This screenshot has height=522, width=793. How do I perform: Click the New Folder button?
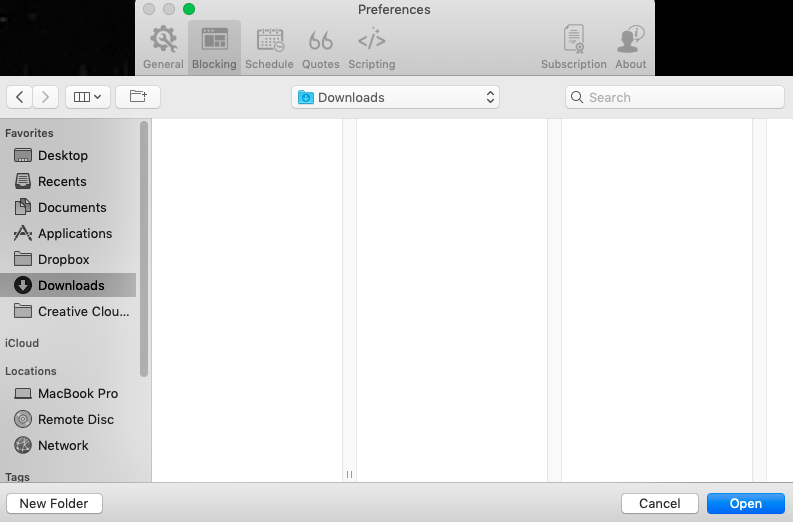(54, 503)
